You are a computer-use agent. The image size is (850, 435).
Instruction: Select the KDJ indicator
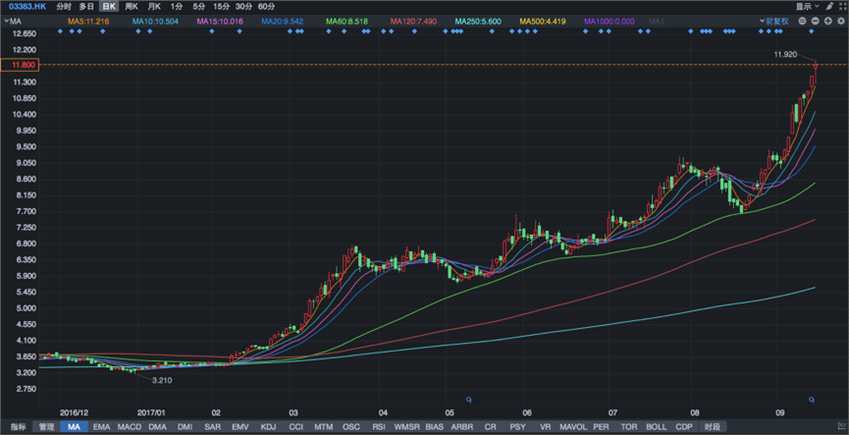pyautogui.click(x=268, y=427)
